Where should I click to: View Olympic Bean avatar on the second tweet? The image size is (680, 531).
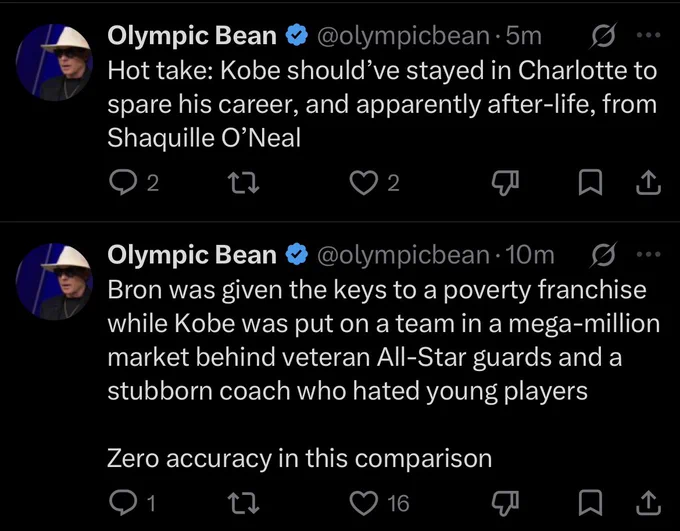(x=54, y=282)
